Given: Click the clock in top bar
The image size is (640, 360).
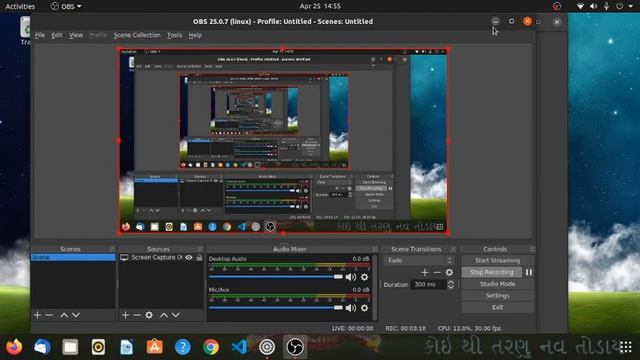Looking at the screenshot, I should pyautogui.click(x=320, y=6).
